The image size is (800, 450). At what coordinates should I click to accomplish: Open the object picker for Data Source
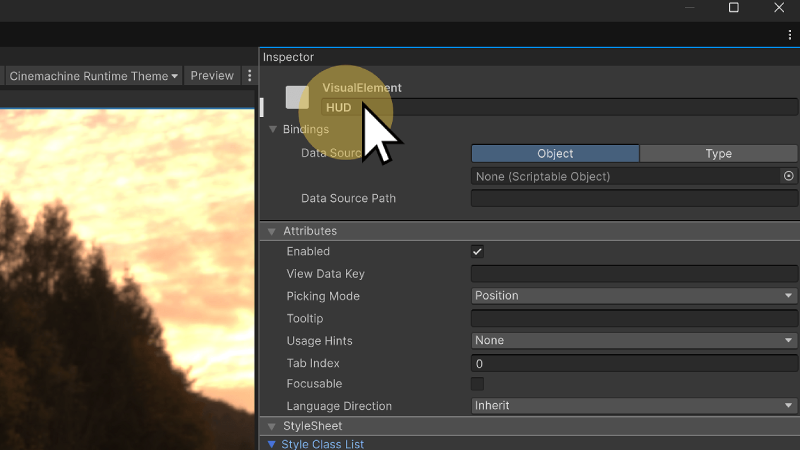788,176
